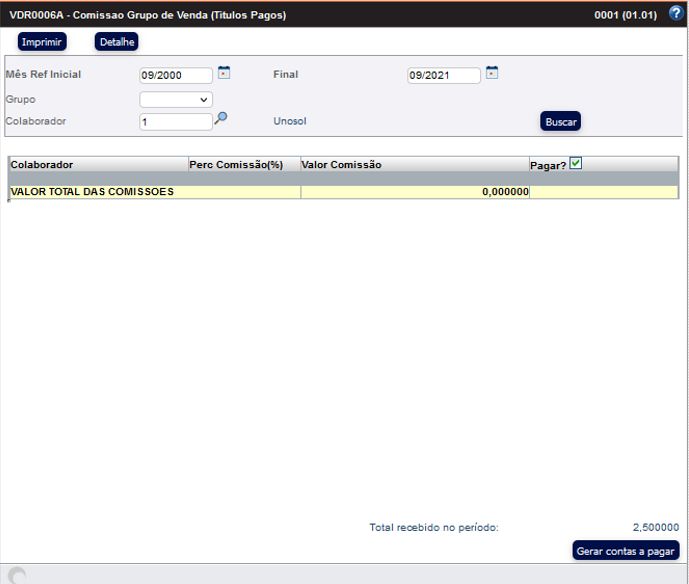Run the search with Buscar
Viewport: 689px width, 584px height.
point(560,121)
